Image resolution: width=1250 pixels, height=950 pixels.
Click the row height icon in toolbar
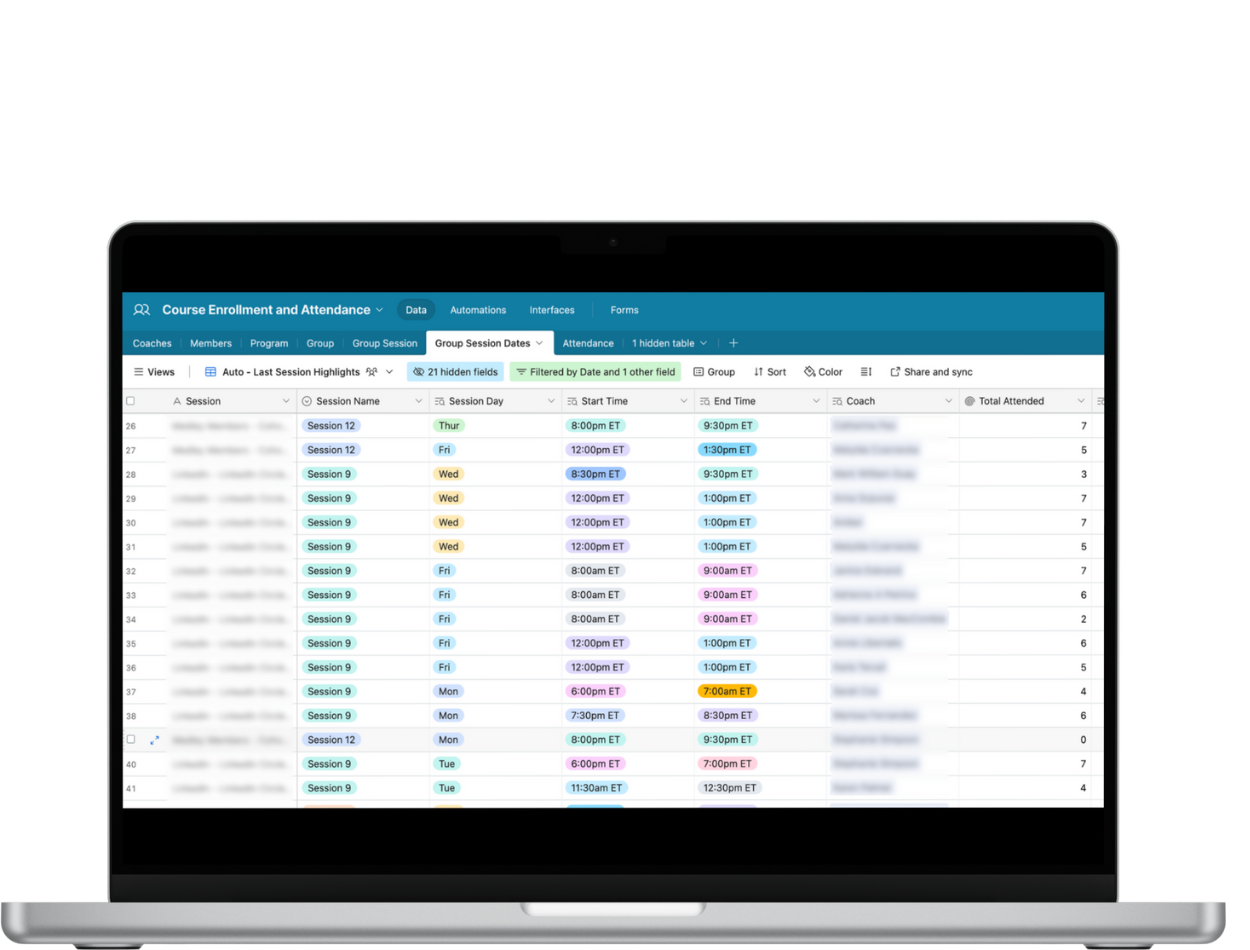point(866,372)
